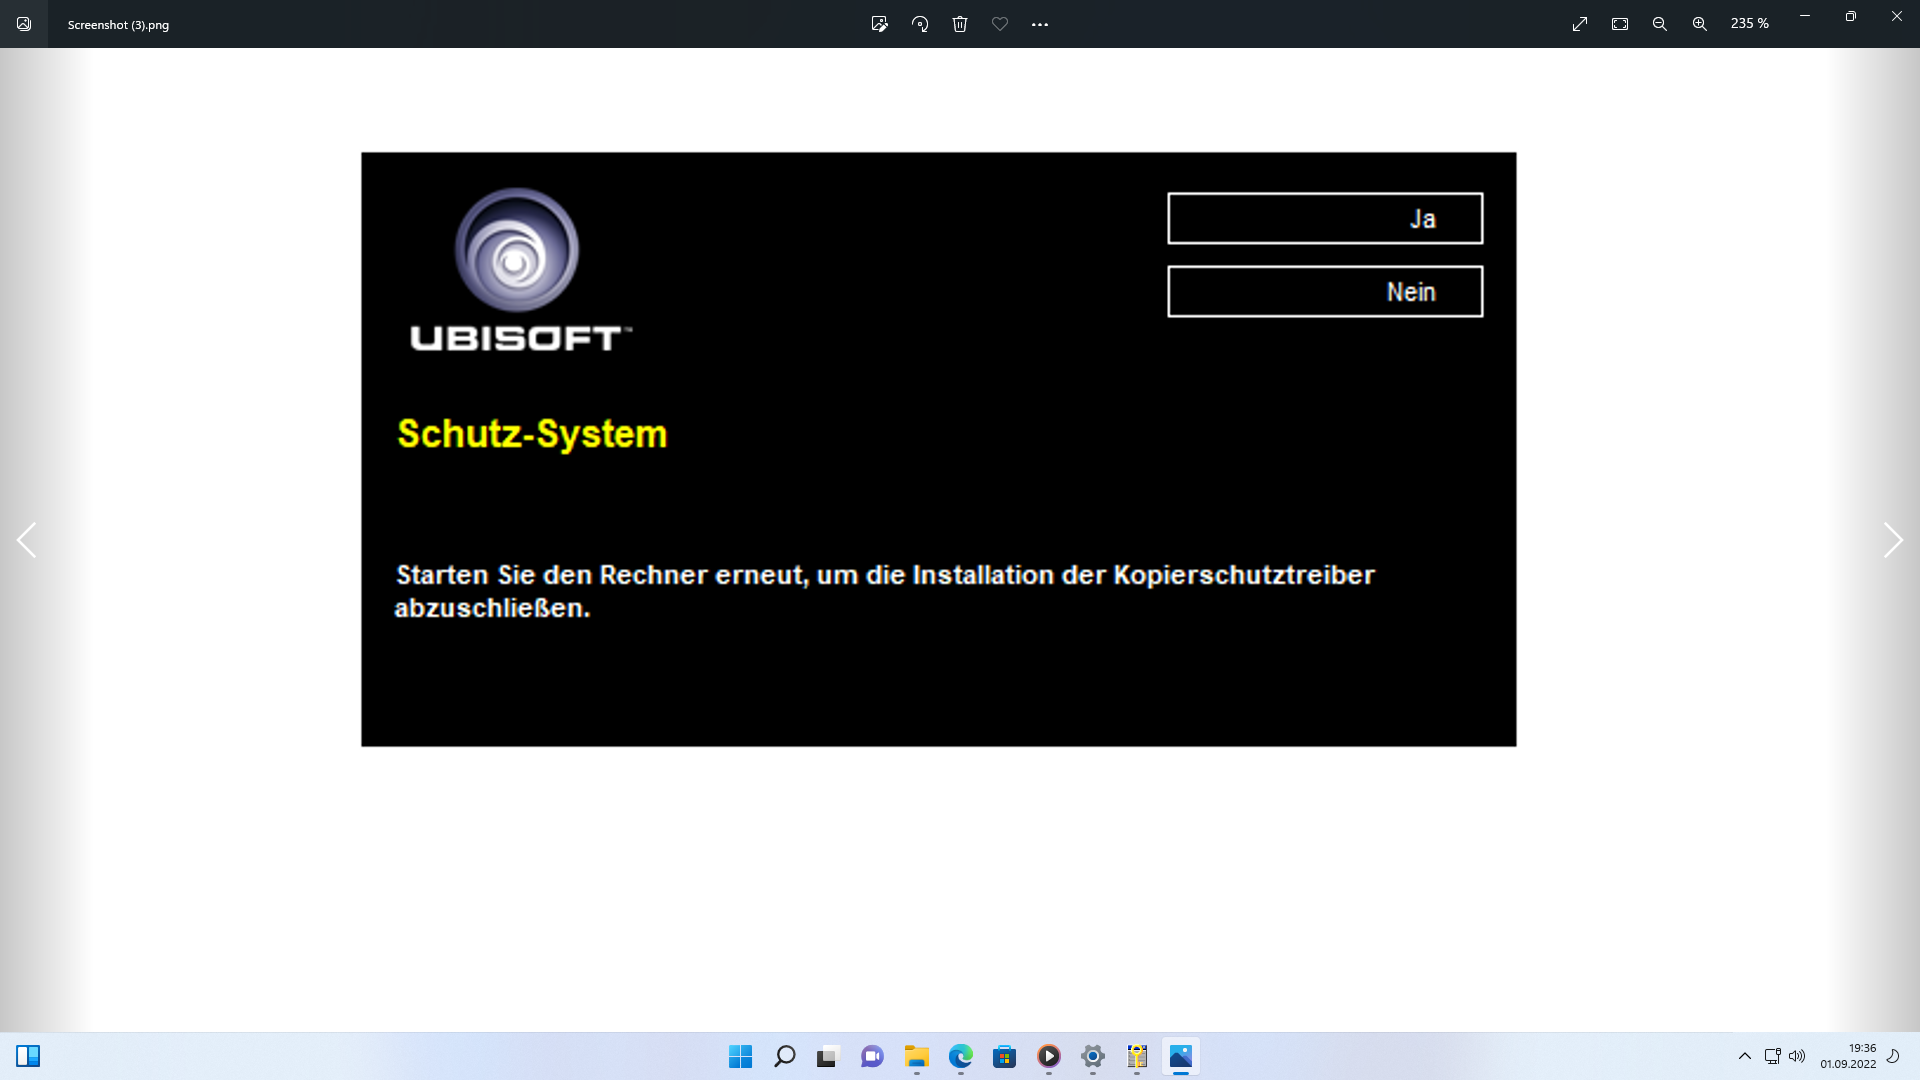Click the Ja button in the image

tap(1325, 218)
